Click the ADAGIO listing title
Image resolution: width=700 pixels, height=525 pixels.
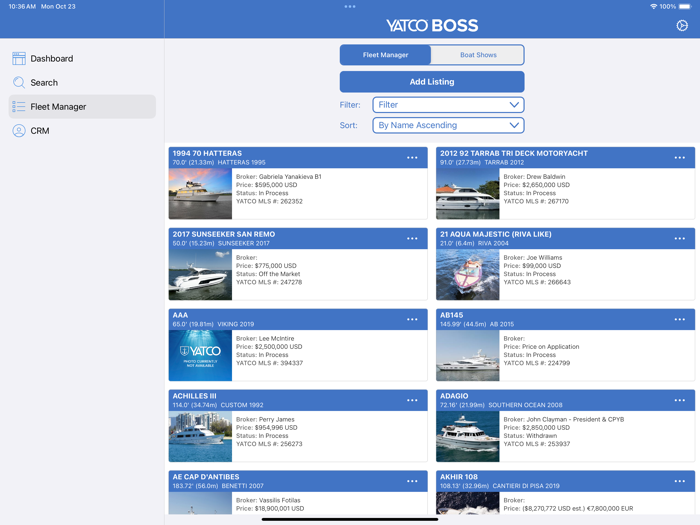[454, 396]
